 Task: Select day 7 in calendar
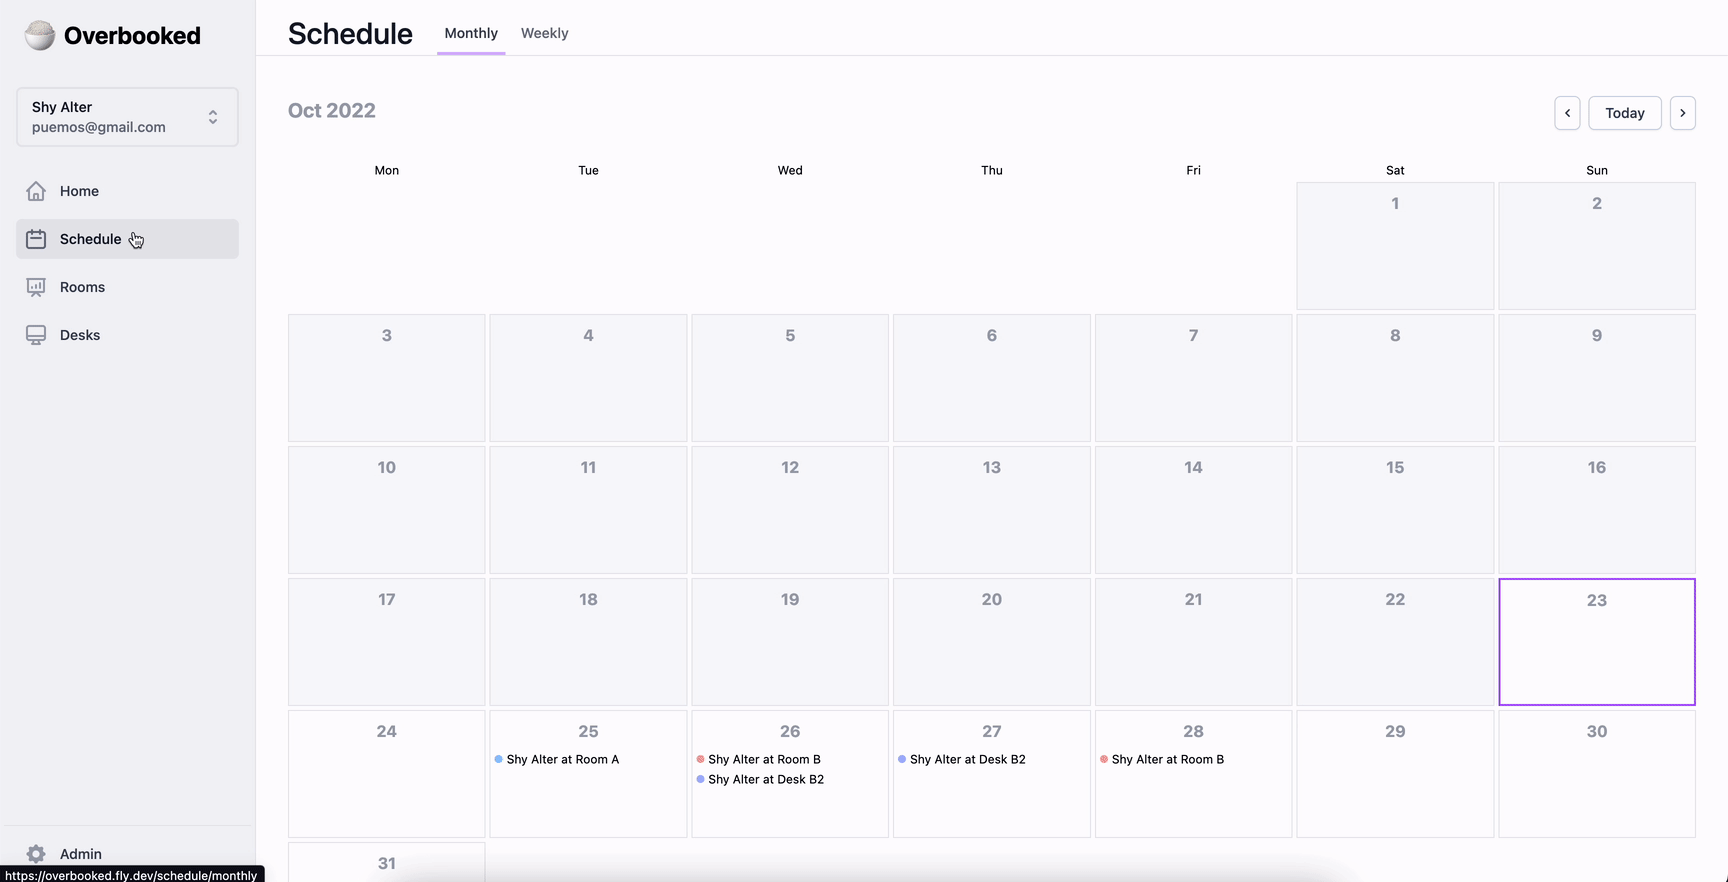click(1193, 378)
